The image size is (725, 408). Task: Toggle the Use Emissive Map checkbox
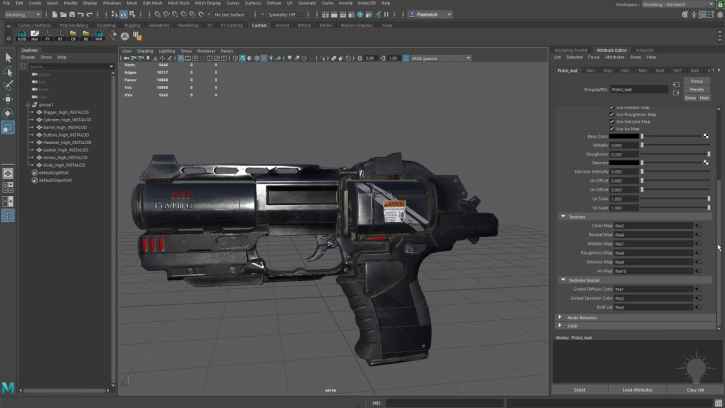612,121
